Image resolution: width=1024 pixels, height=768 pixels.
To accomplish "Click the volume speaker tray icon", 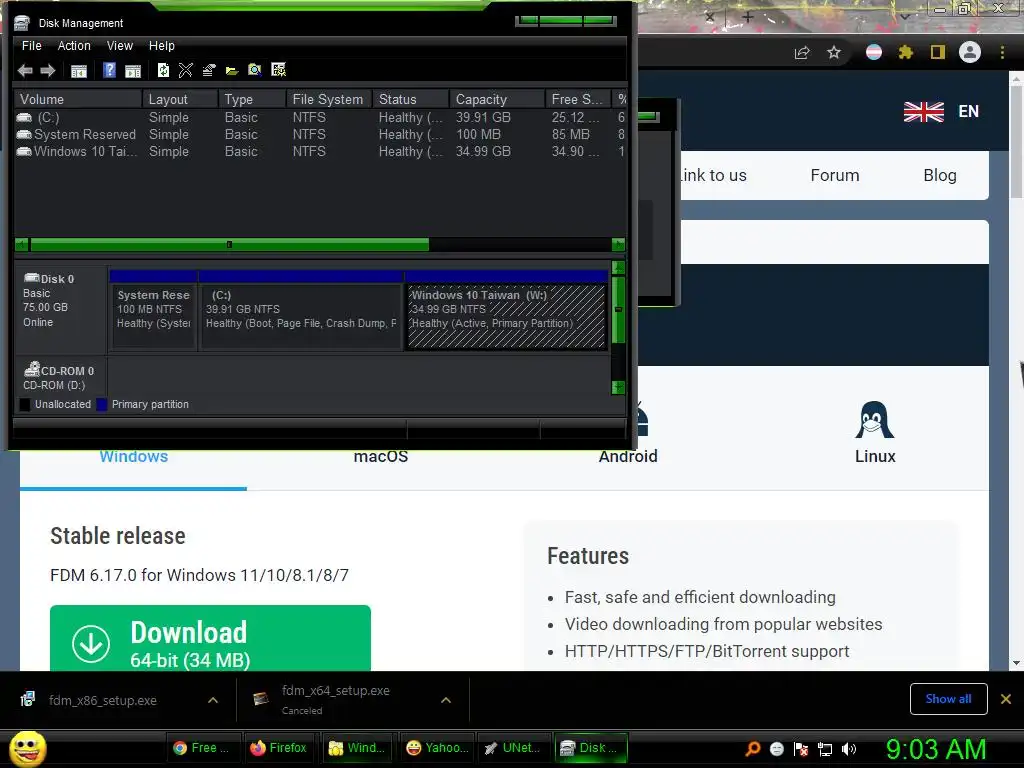I will coord(849,749).
